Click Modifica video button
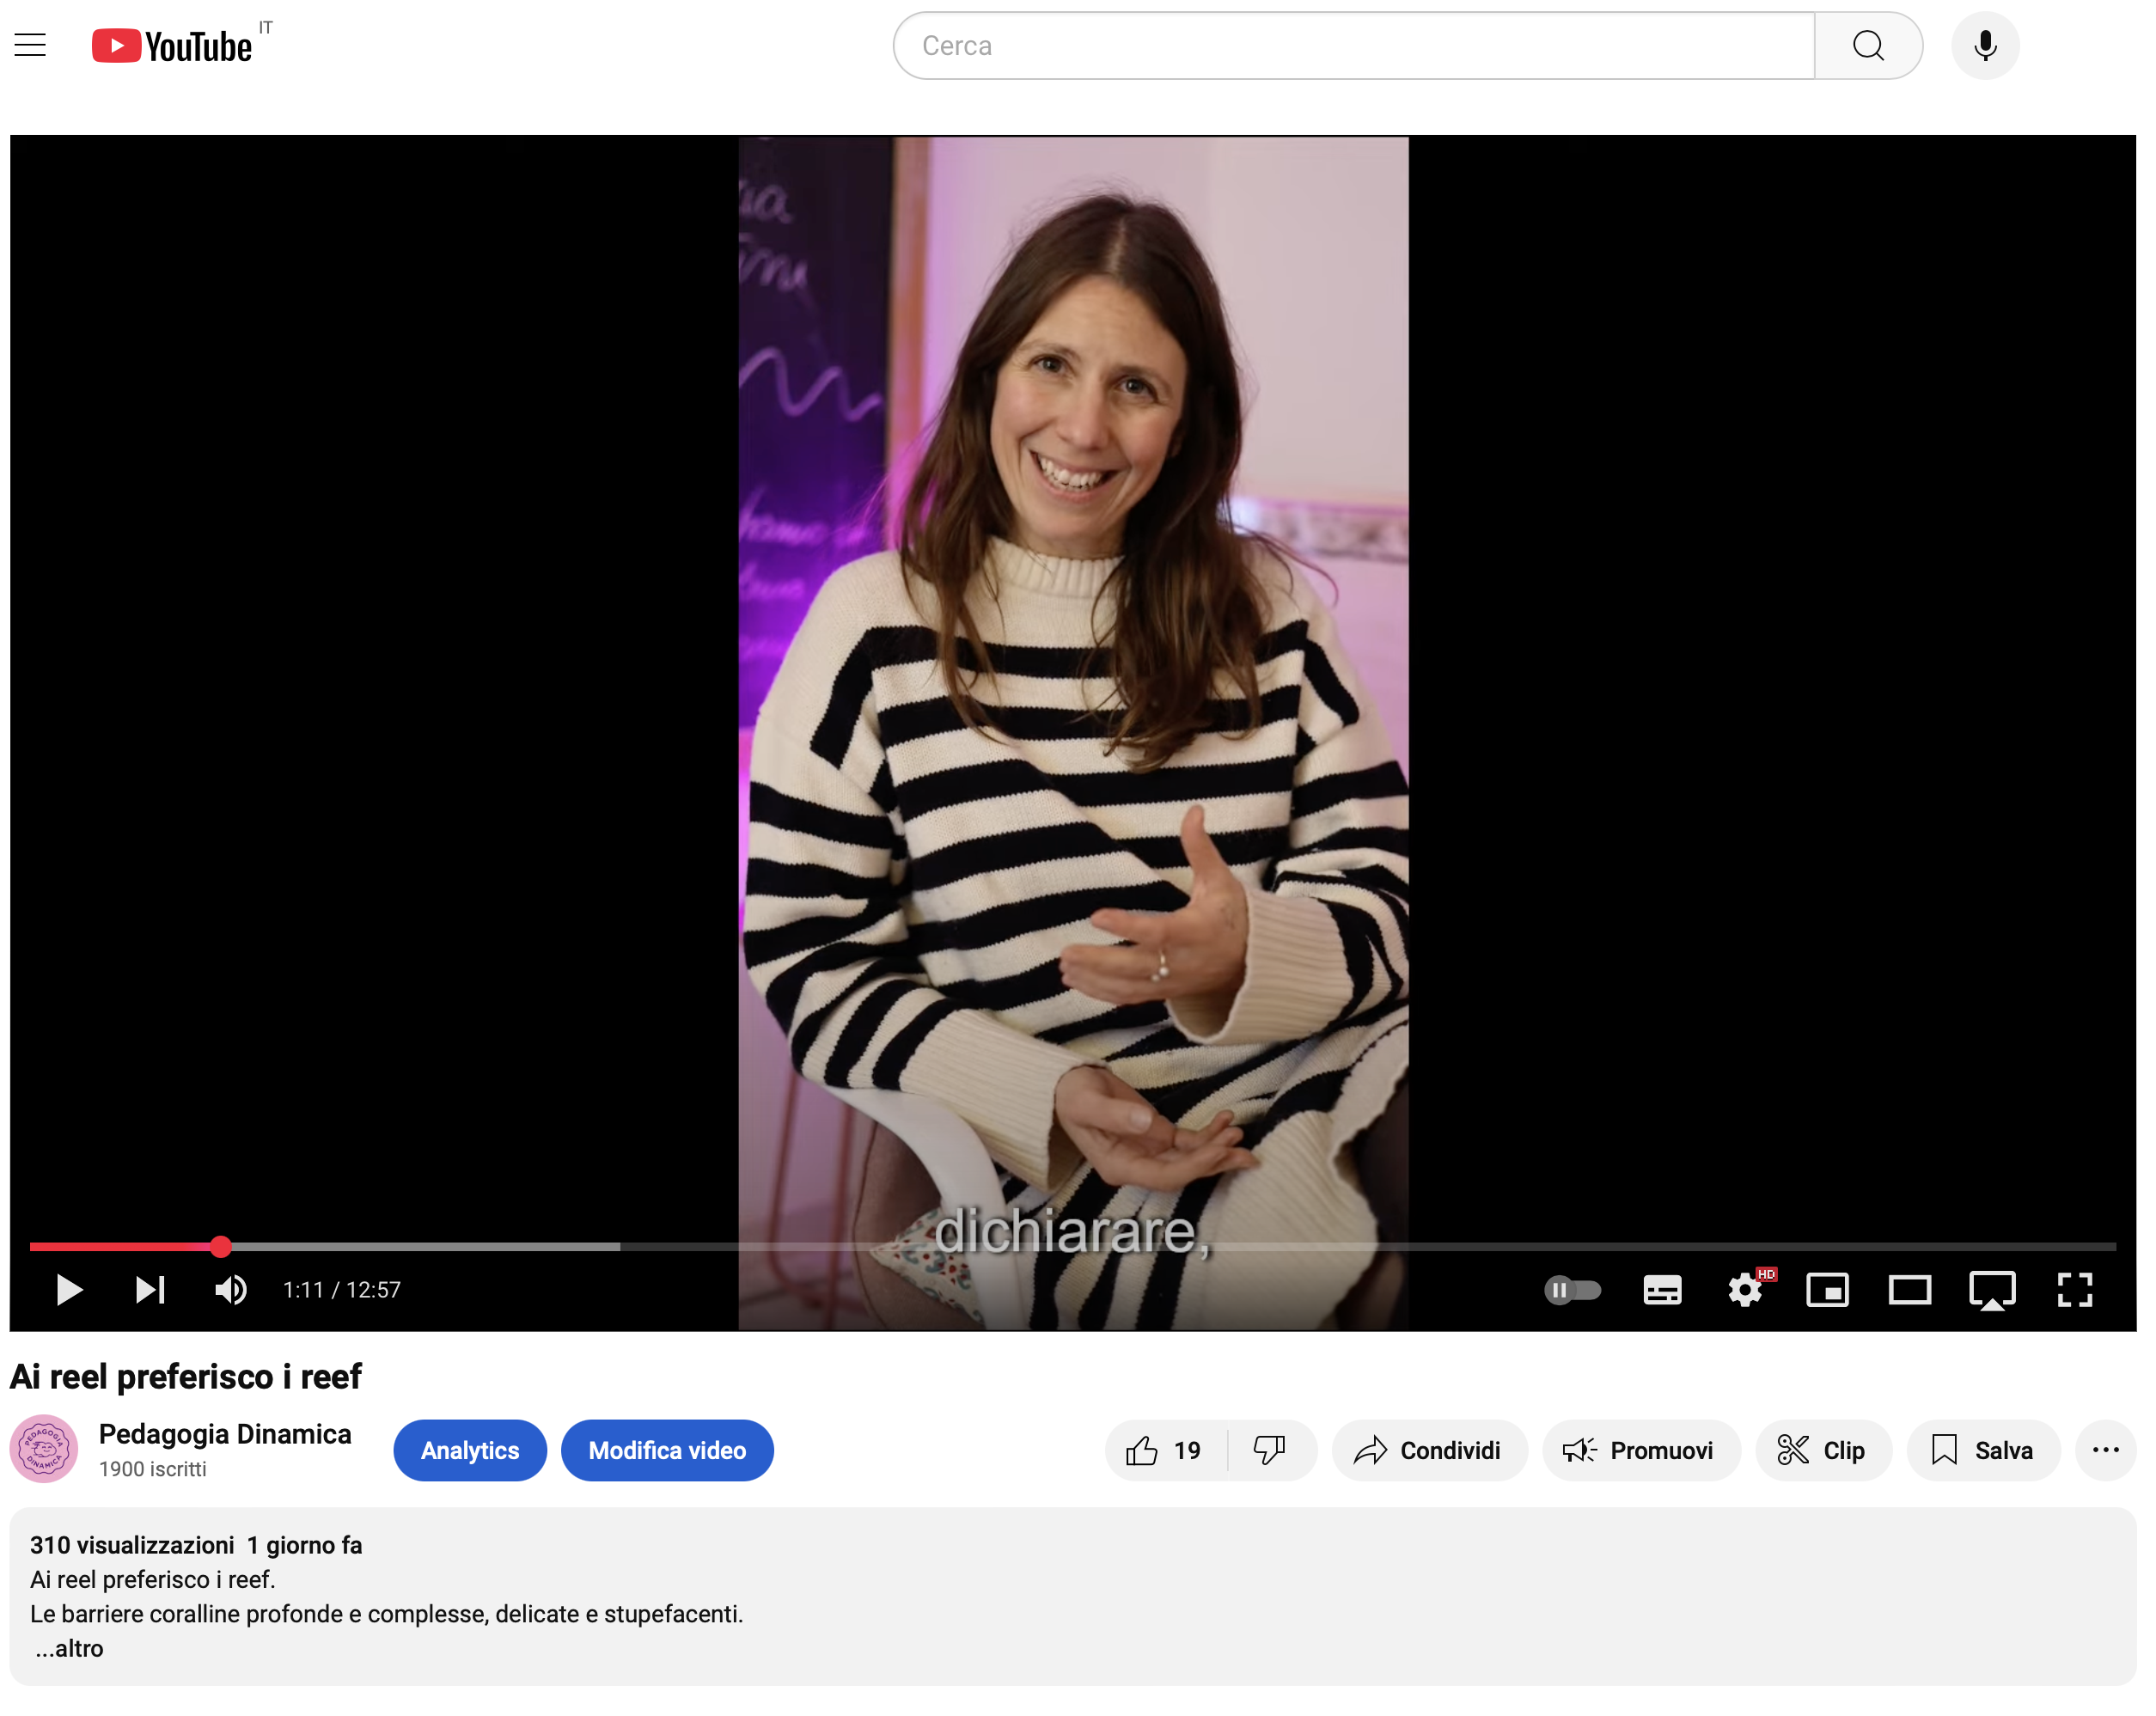2156x1716 pixels. pos(667,1450)
